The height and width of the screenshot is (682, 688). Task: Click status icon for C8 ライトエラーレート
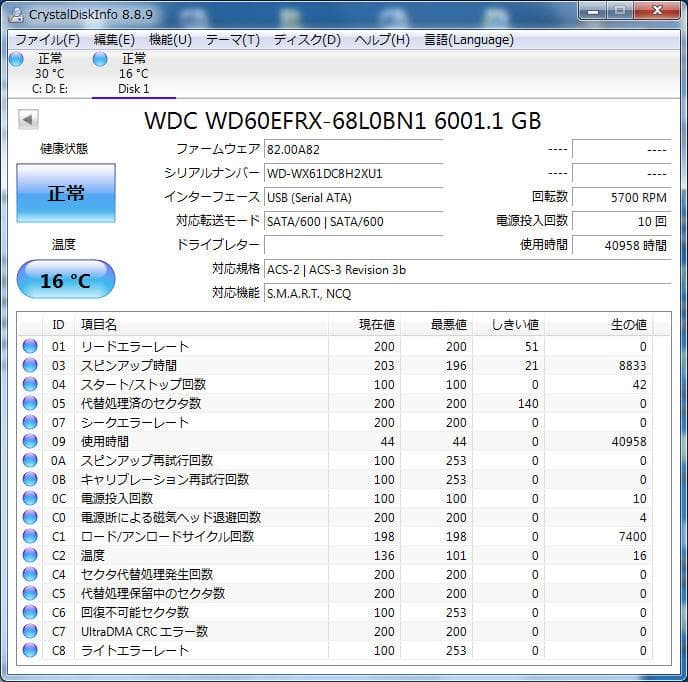click(30, 650)
